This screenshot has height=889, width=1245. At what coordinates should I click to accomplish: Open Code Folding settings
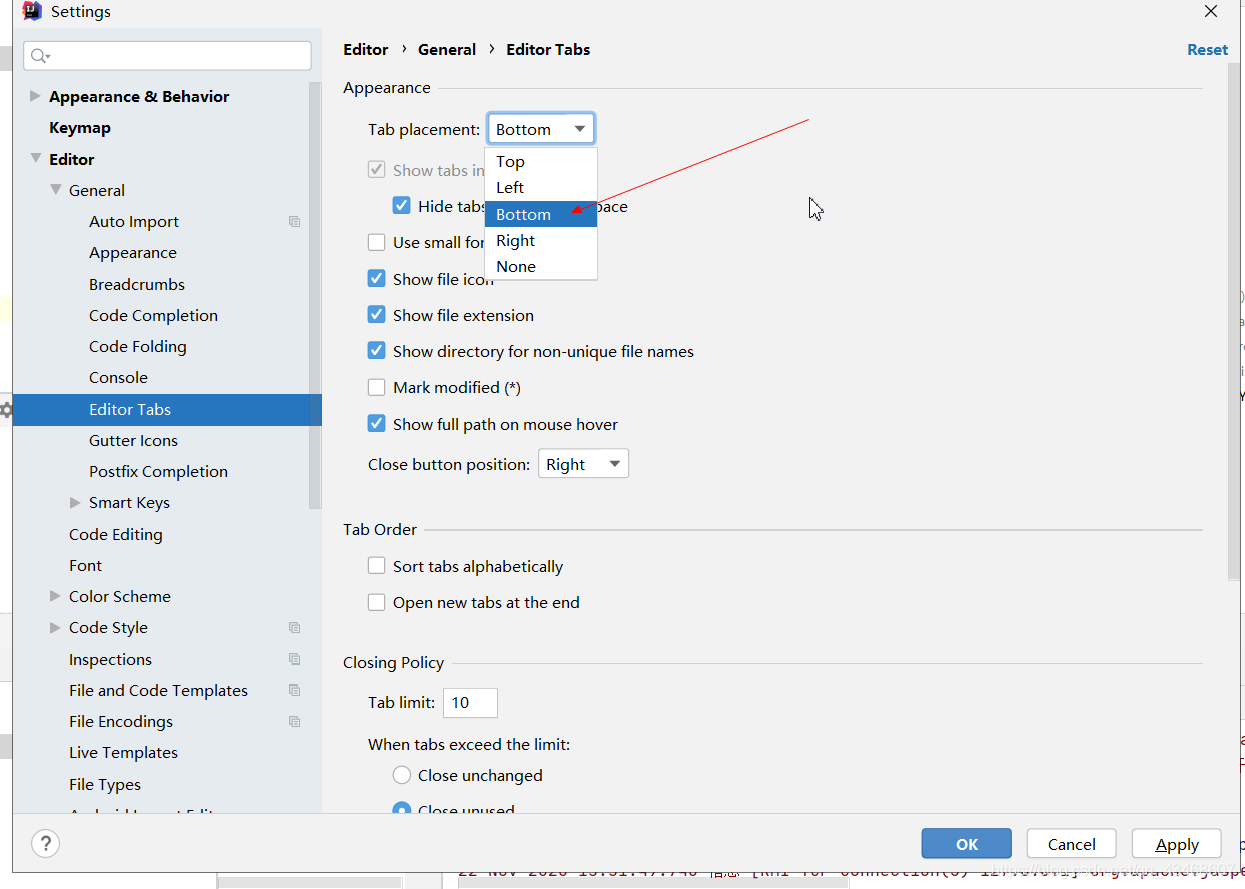point(138,346)
